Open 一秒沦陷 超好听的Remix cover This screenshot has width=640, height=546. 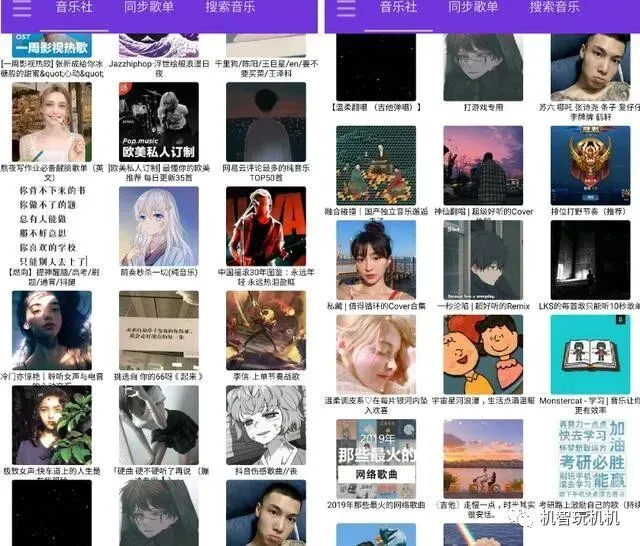[x=483, y=260]
